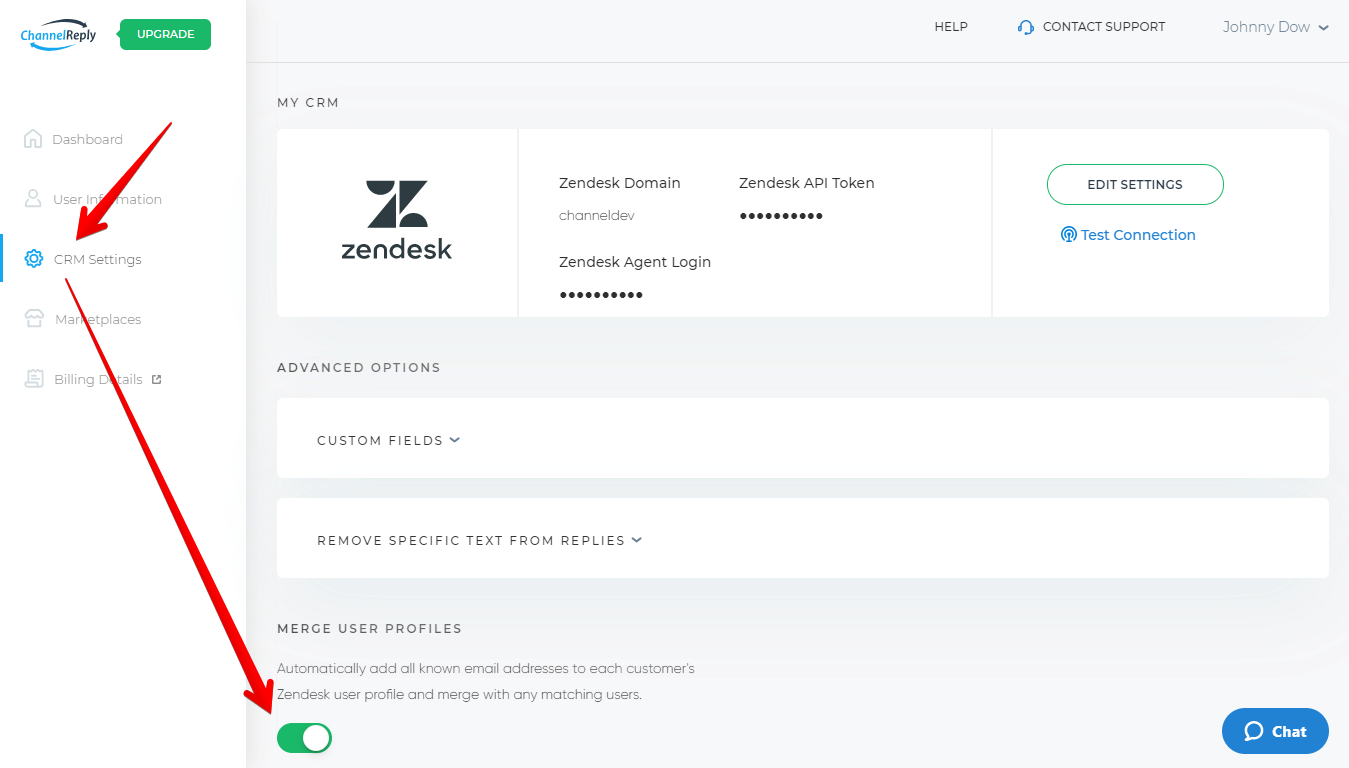The width and height of the screenshot is (1349, 768).
Task: Click the external link icon beside Billing Details
Action: (156, 379)
